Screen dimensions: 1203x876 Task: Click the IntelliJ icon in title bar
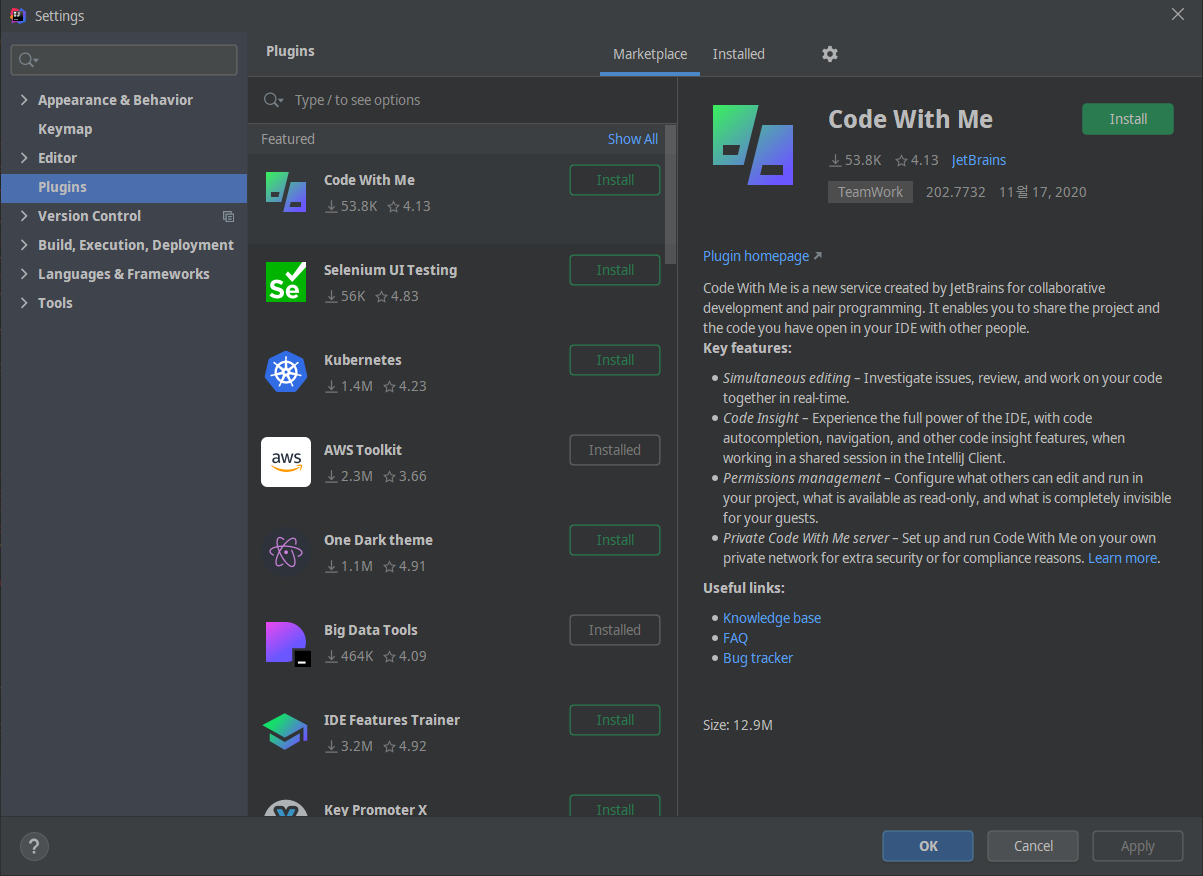[x=17, y=15]
